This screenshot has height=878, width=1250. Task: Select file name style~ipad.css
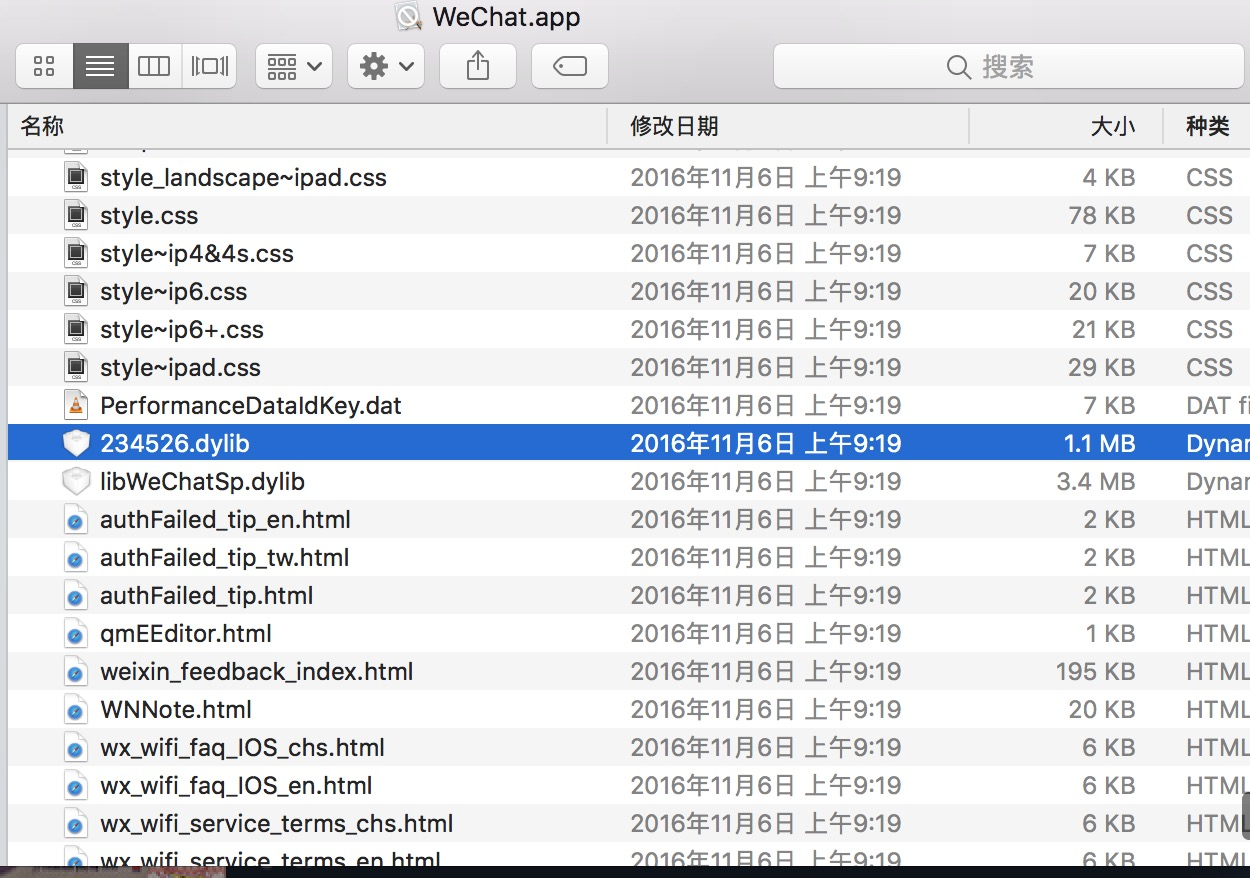pos(180,368)
